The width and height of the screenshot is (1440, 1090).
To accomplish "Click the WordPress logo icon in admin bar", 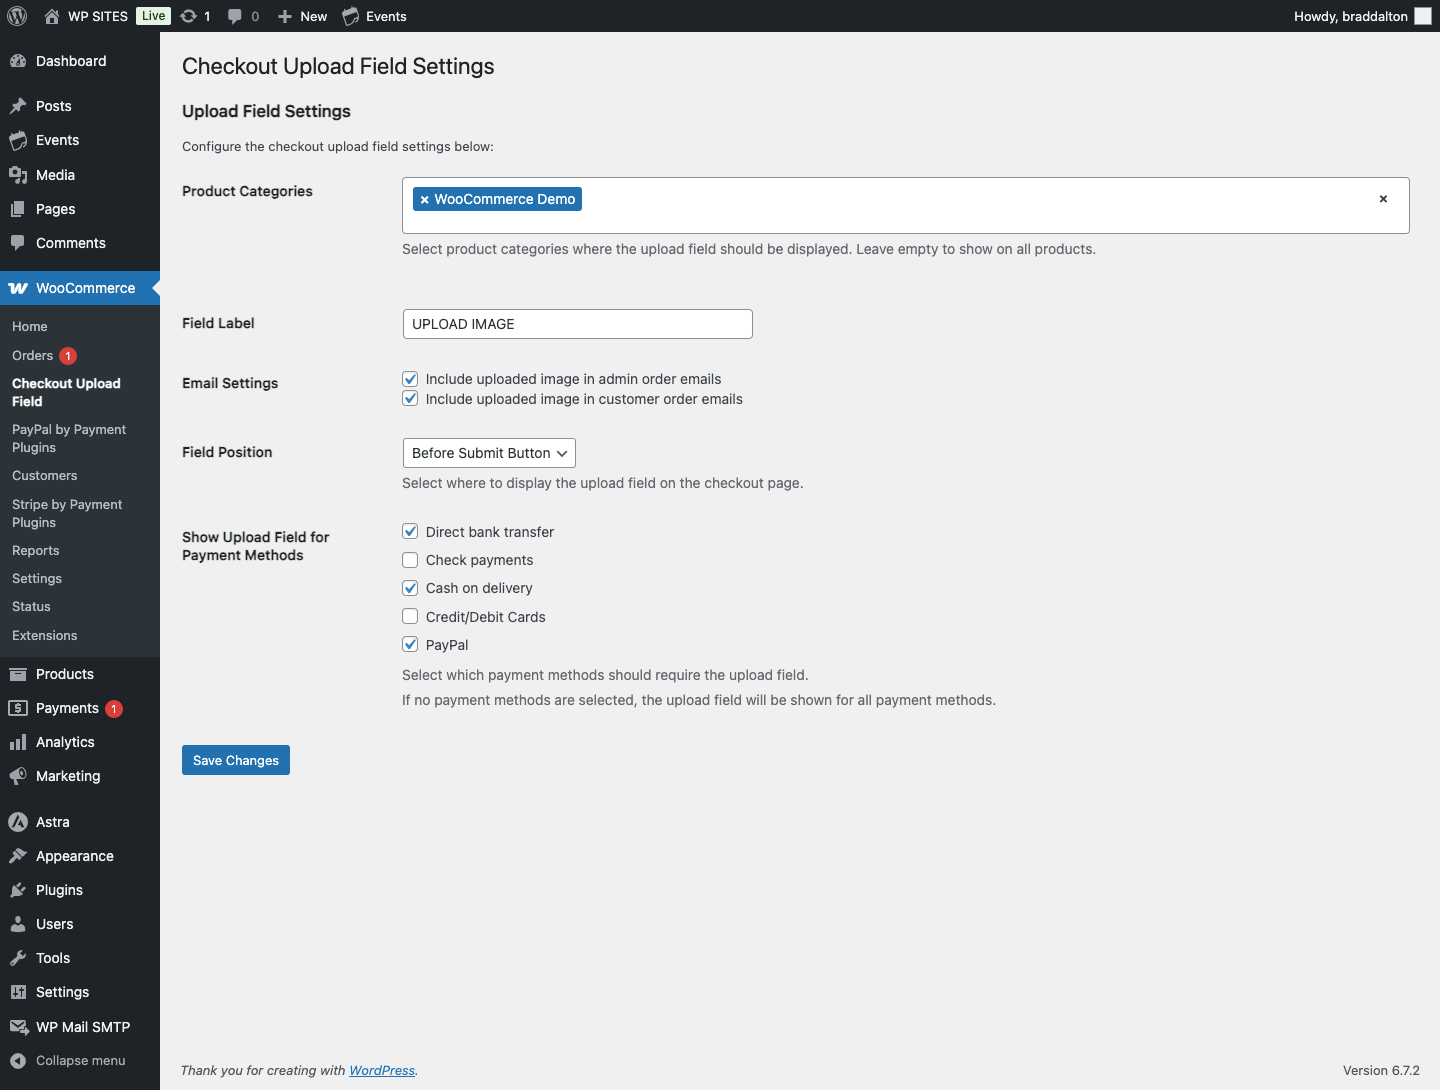I will tap(17, 16).
